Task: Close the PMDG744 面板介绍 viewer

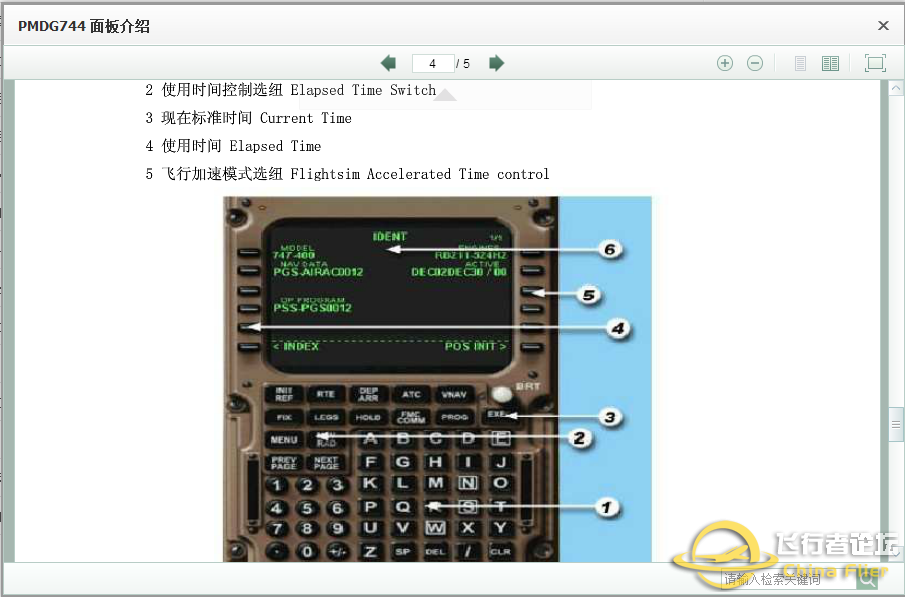Action: pyautogui.click(x=883, y=25)
